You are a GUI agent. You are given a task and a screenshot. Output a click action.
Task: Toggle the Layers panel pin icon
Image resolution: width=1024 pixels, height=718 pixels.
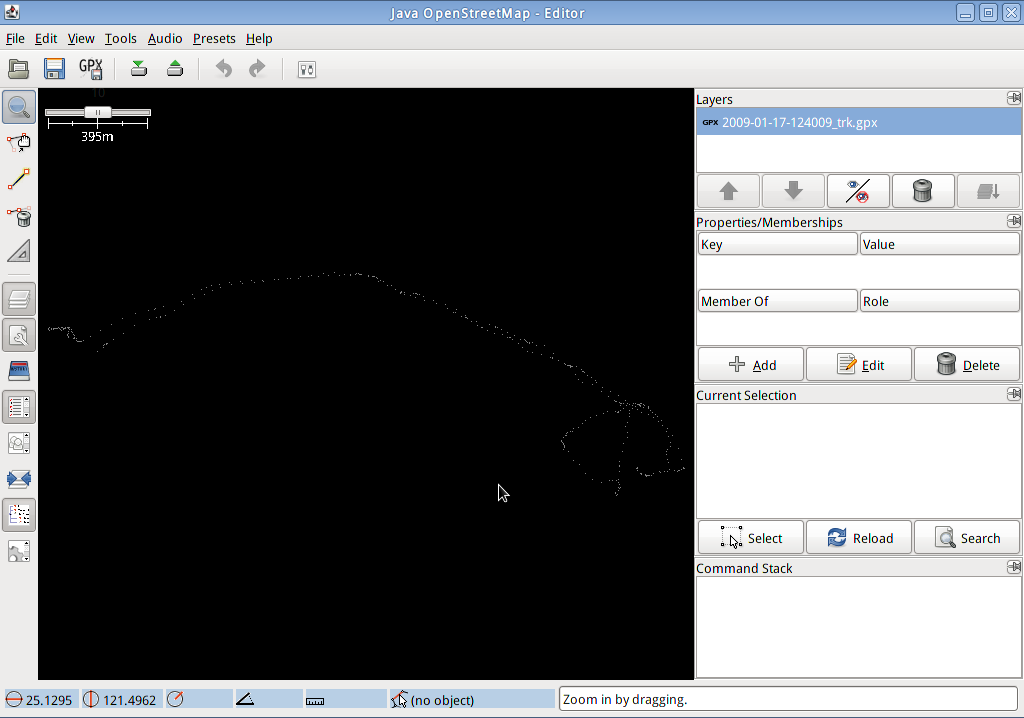(x=1014, y=98)
